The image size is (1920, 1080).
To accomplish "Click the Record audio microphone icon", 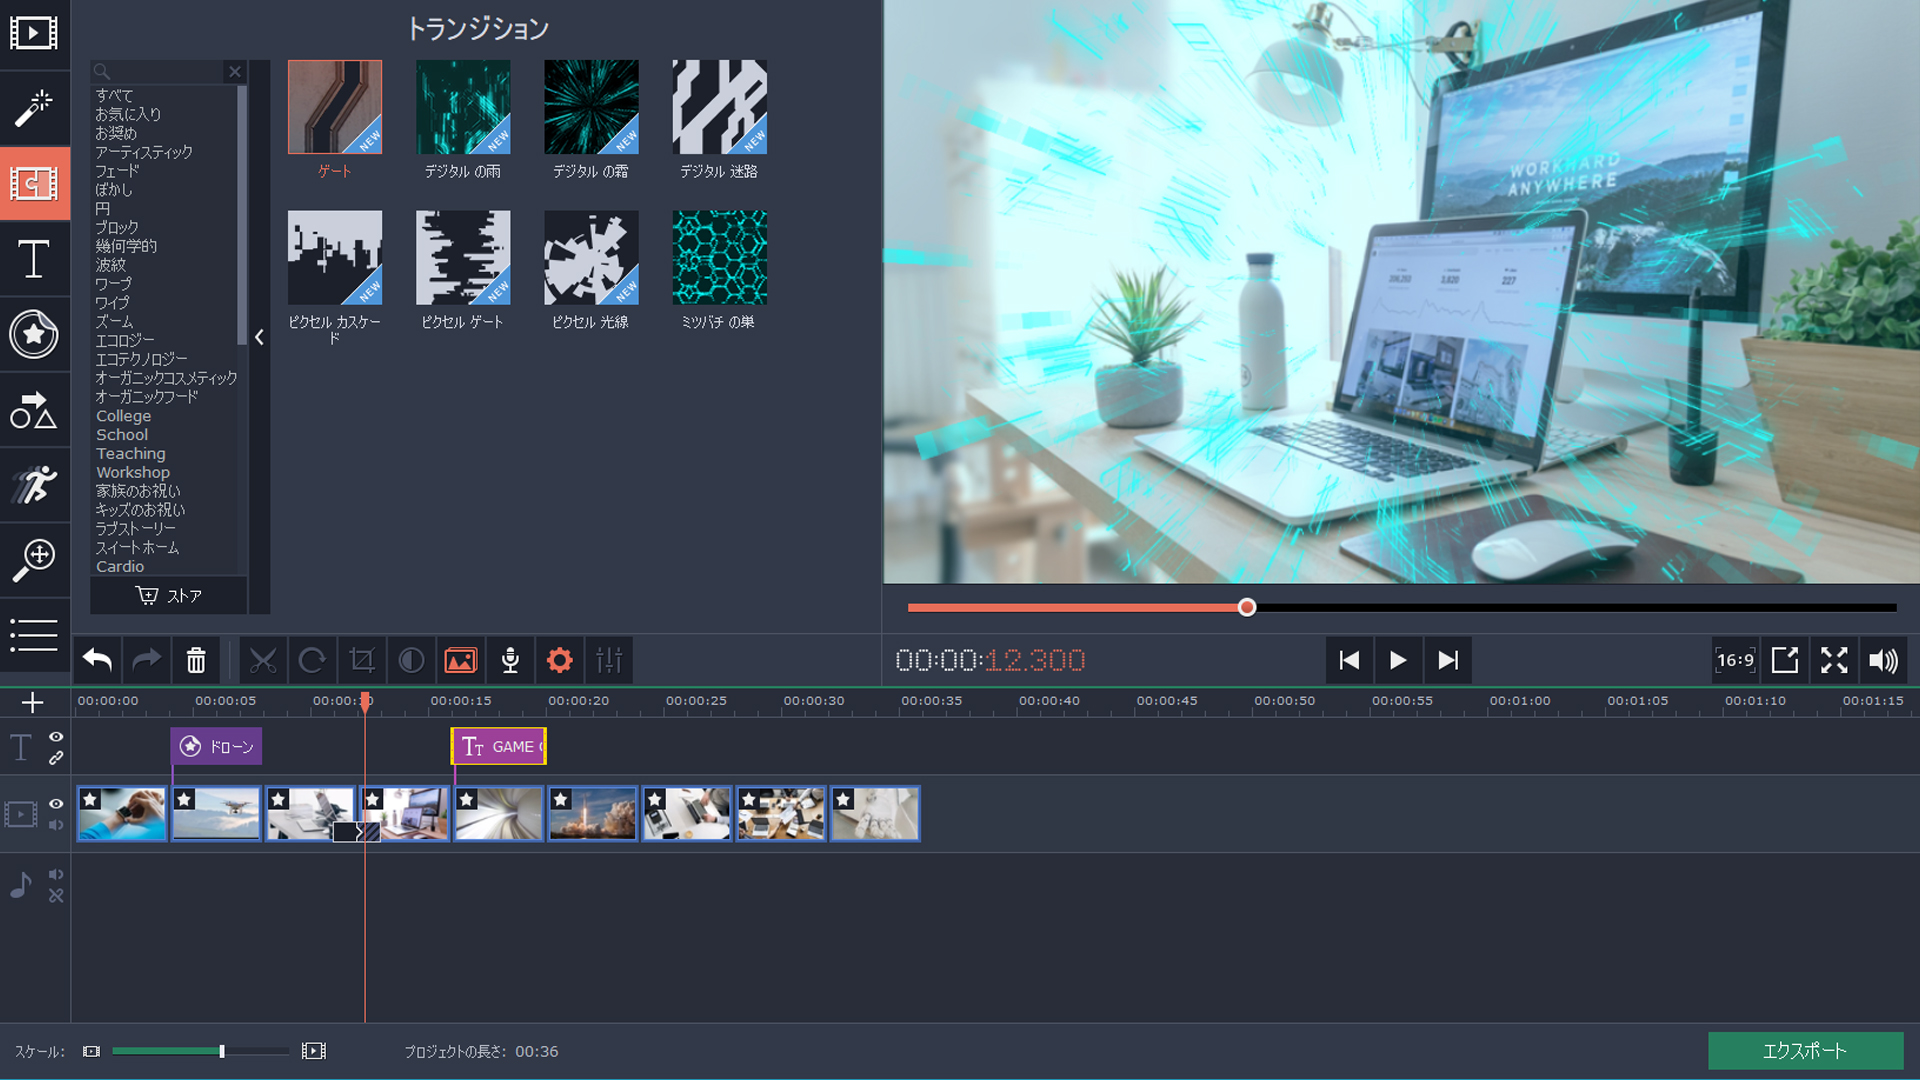I will pyautogui.click(x=510, y=660).
